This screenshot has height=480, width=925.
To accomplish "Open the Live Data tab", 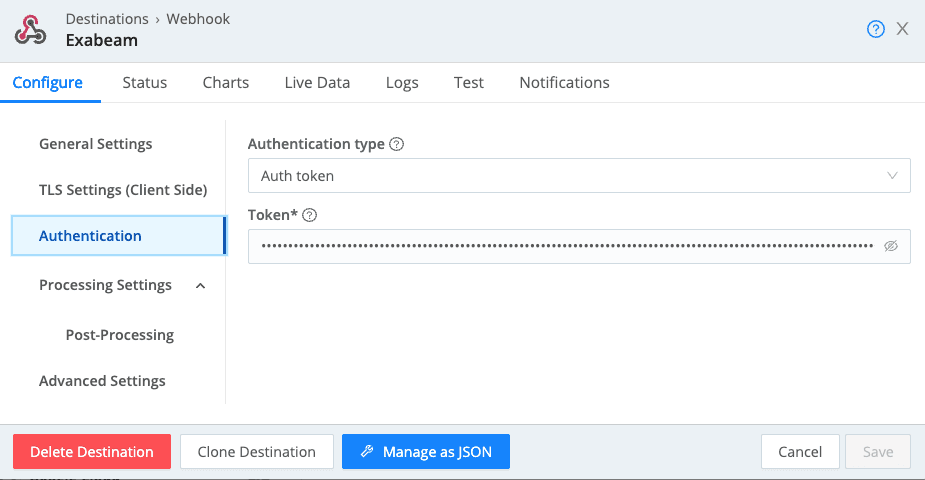I will (317, 83).
